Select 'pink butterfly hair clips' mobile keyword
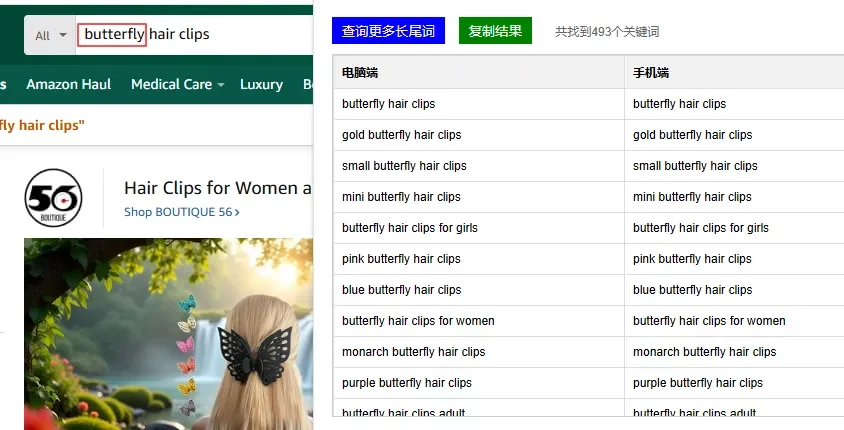This screenshot has height=430, width=844. (692, 259)
